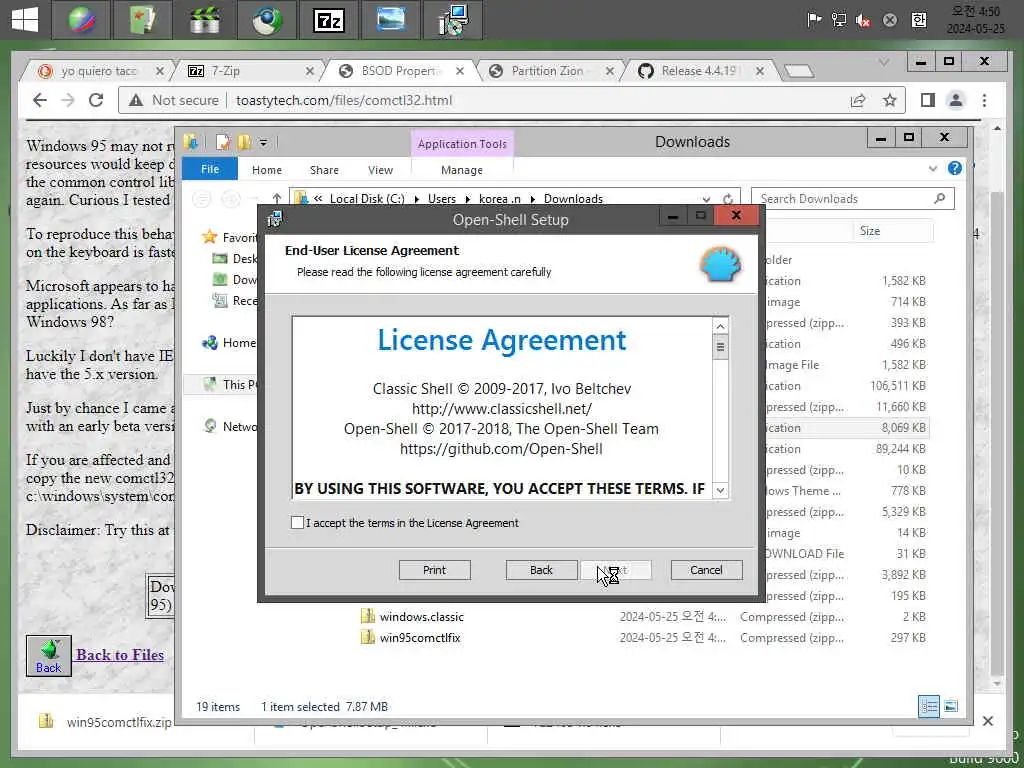Image resolution: width=1024 pixels, height=768 pixels.
Task: Open the browser three-dot menu
Action: coord(984,100)
